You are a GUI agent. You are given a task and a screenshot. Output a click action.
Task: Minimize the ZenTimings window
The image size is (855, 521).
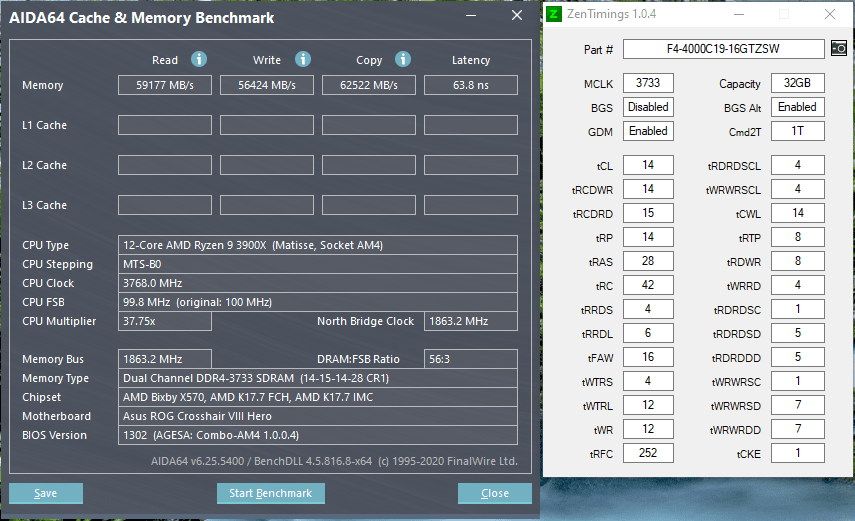739,14
